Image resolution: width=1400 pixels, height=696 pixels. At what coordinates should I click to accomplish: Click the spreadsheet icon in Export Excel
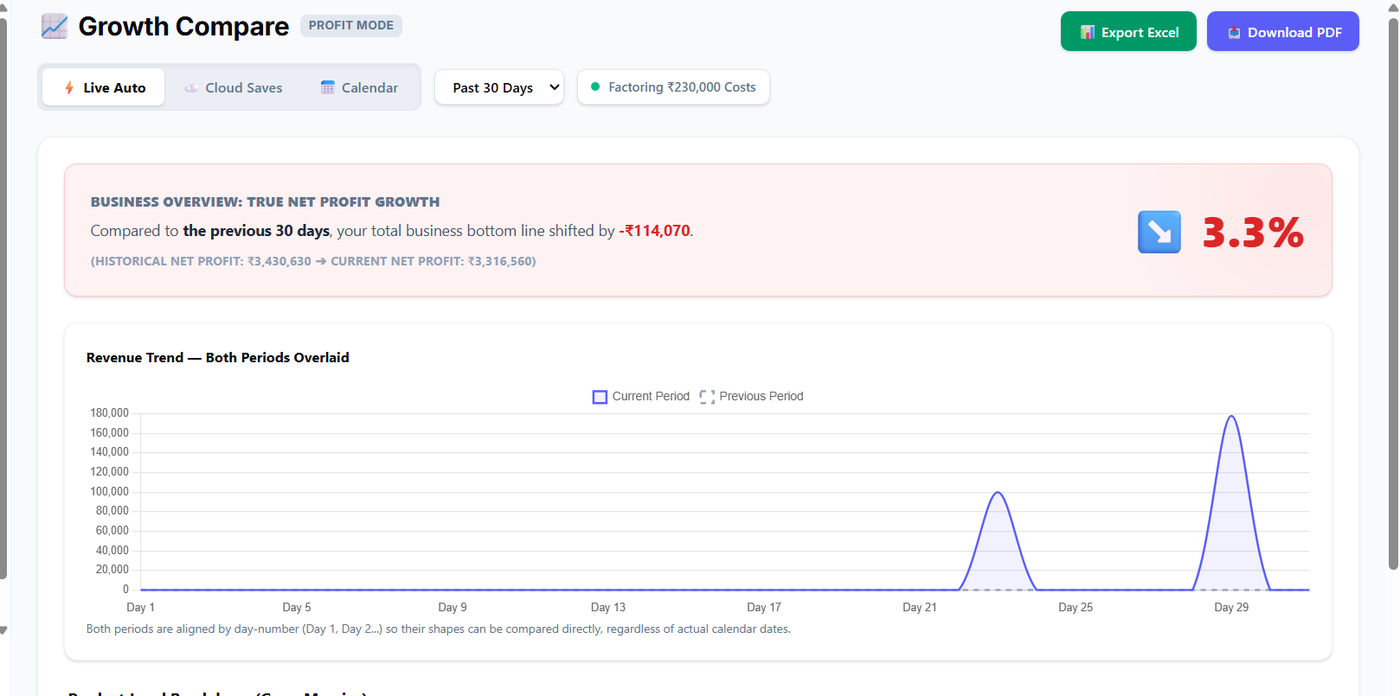[1087, 32]
